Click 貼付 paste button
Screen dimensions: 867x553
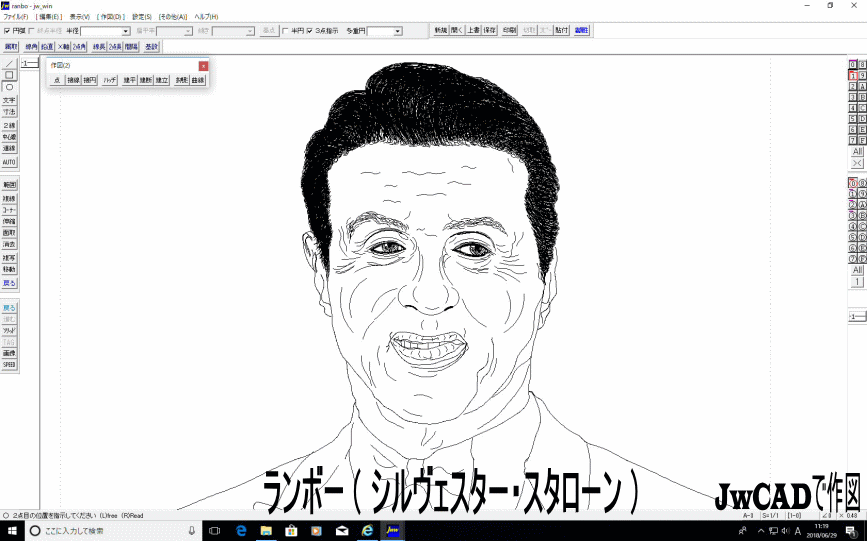coord(562,30)
